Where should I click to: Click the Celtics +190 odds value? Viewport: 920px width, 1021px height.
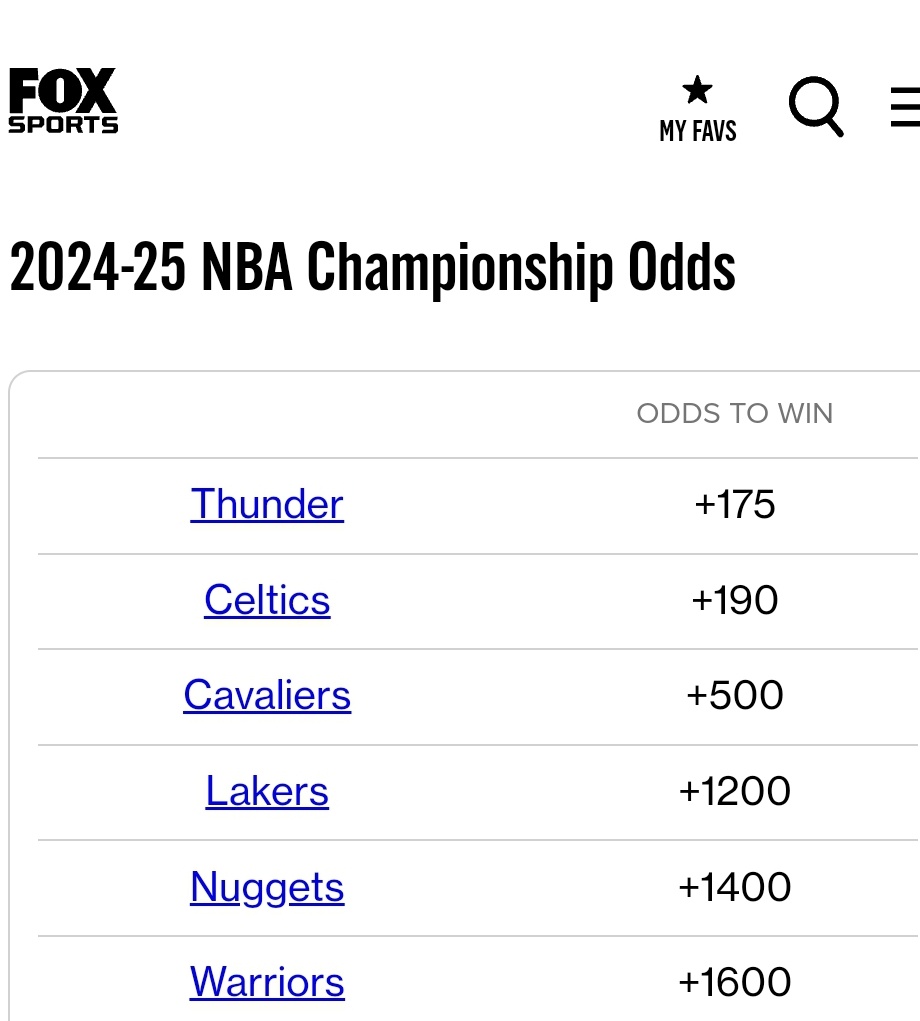point(735,600)
